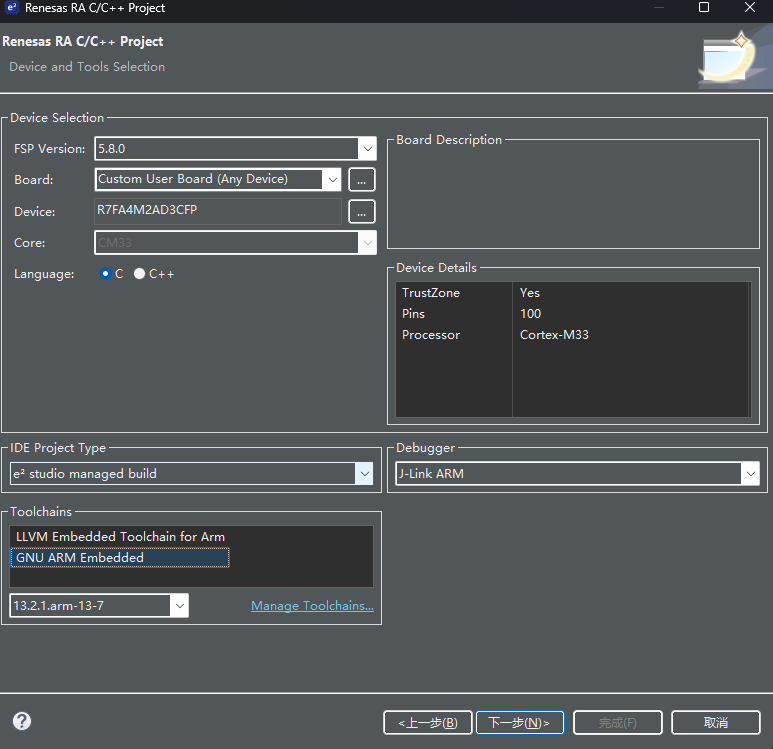
Task: Select GNU ARM Embedded toolchain
Action: coord(80,558)
